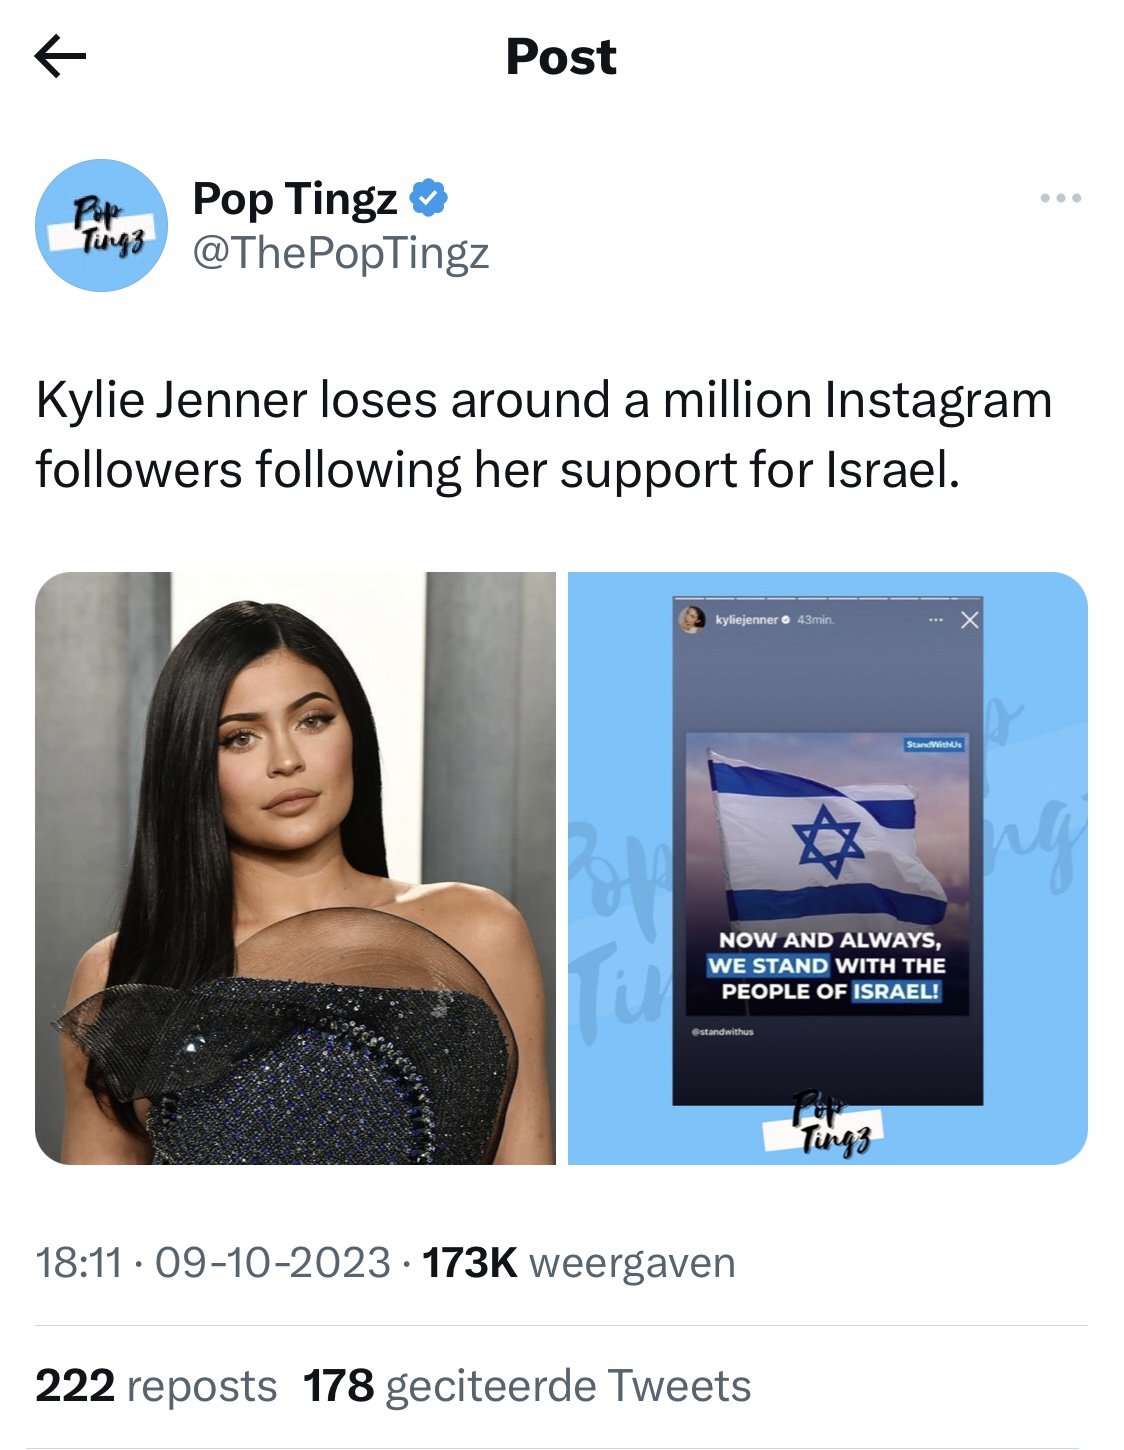Image resolution: width=1124 pixels, height=1450 pixels.
Task: Open the @ThePopTingz handle
Action: tap(341, 252)
